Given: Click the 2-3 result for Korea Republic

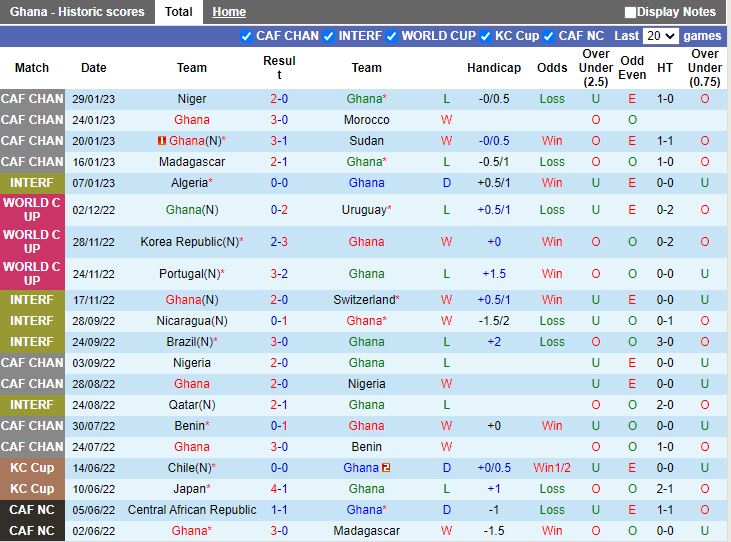Looking at the screenshot, I should [x=279, y=242].
